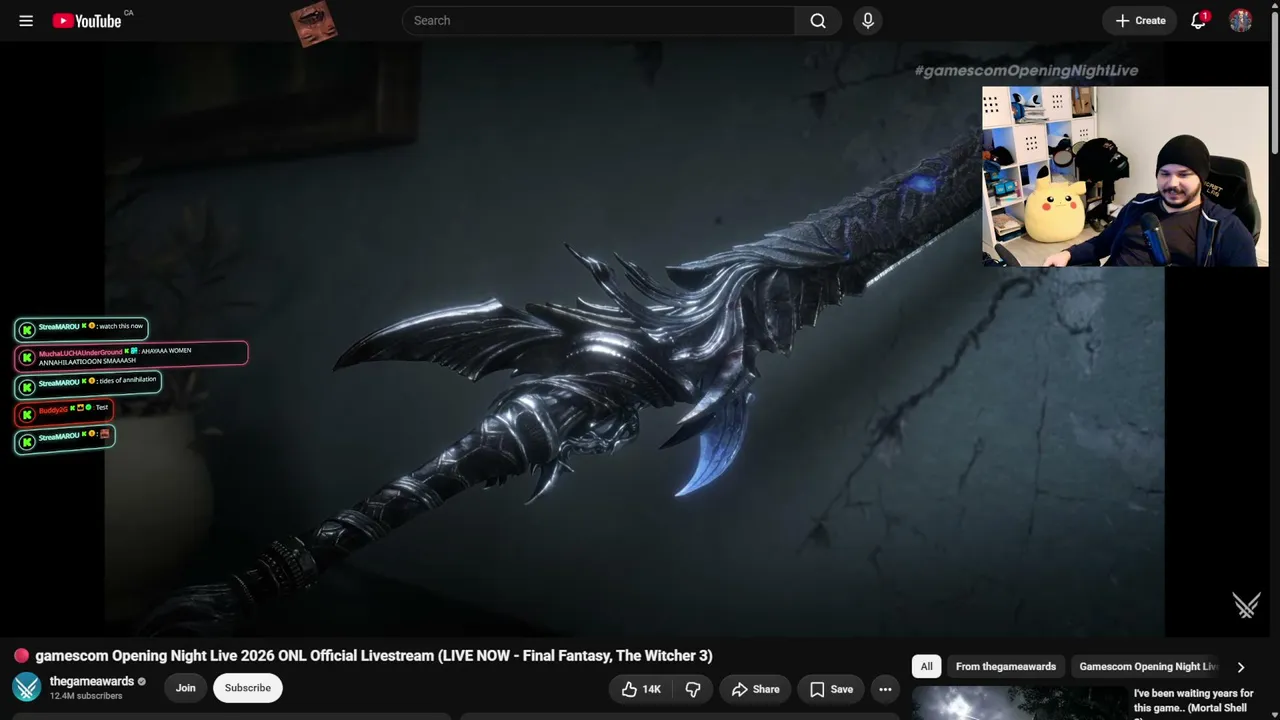Share this livestream

(x=755, y=689)
